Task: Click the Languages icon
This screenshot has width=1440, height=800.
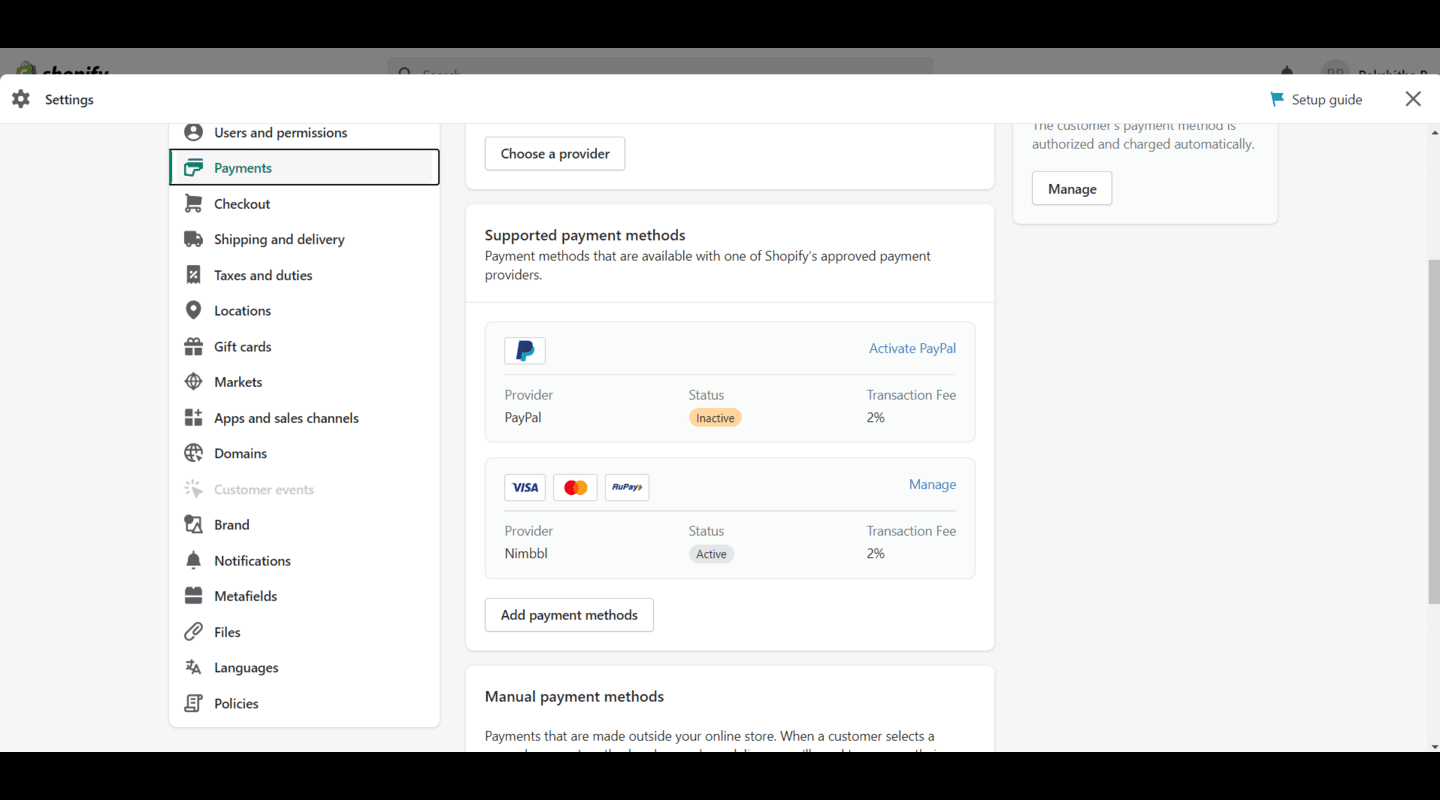Action: pos(194,667)
